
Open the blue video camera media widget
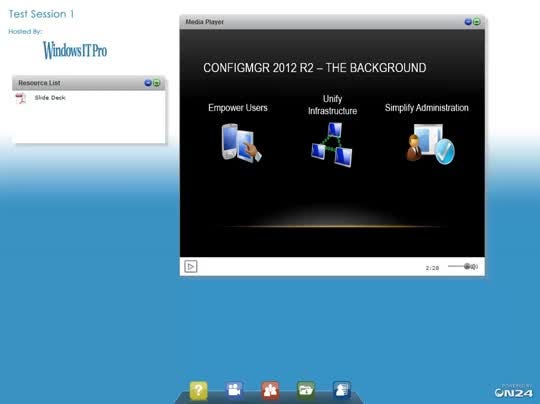[x=234, y=391]
